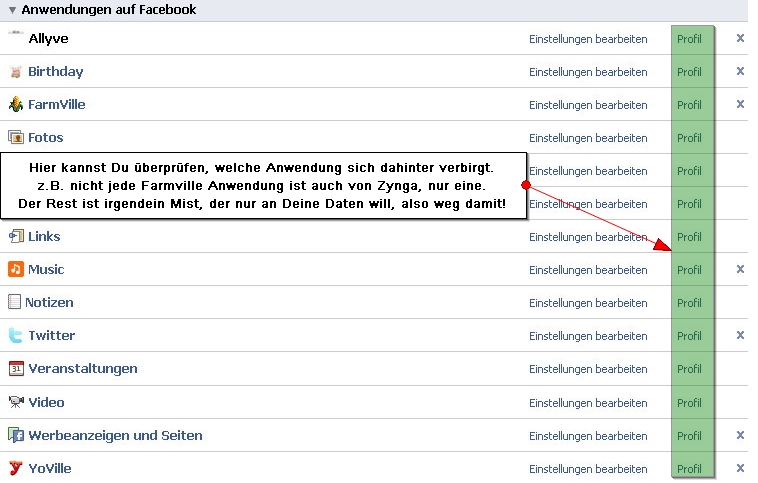Click the Notizen notepad icon
Image resolution: width=758 pixels, height=483 pixels.
(15, 302)
